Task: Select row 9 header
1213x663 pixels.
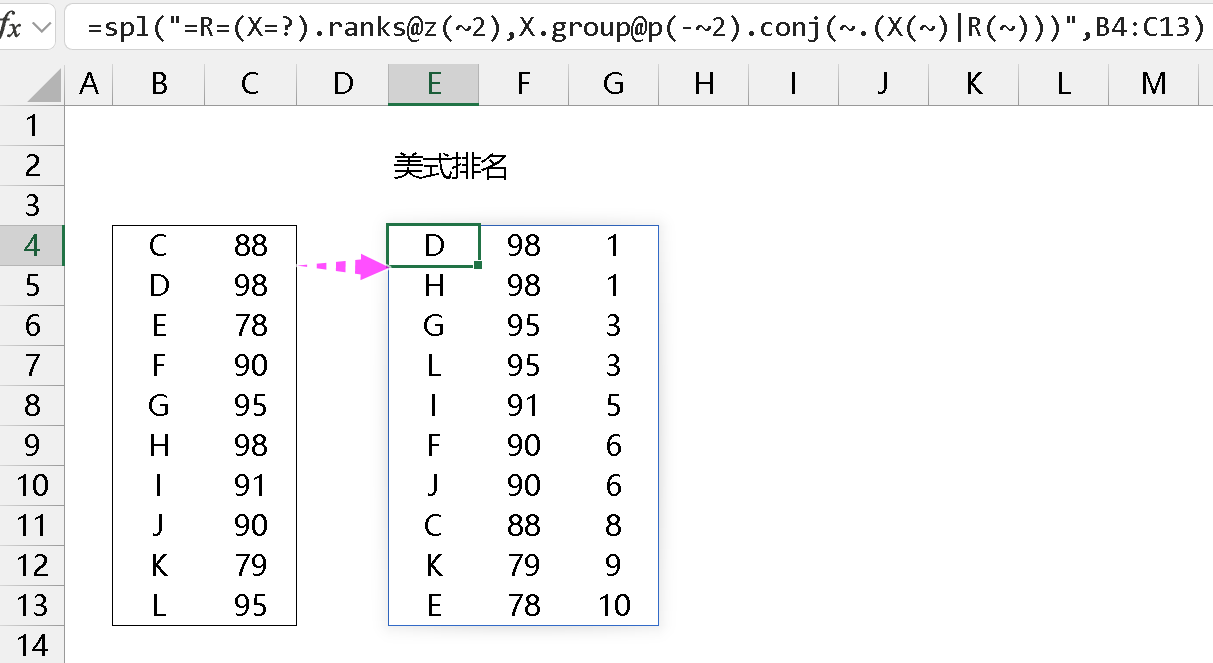Action: pyautogui.click(x=32, y=446)
